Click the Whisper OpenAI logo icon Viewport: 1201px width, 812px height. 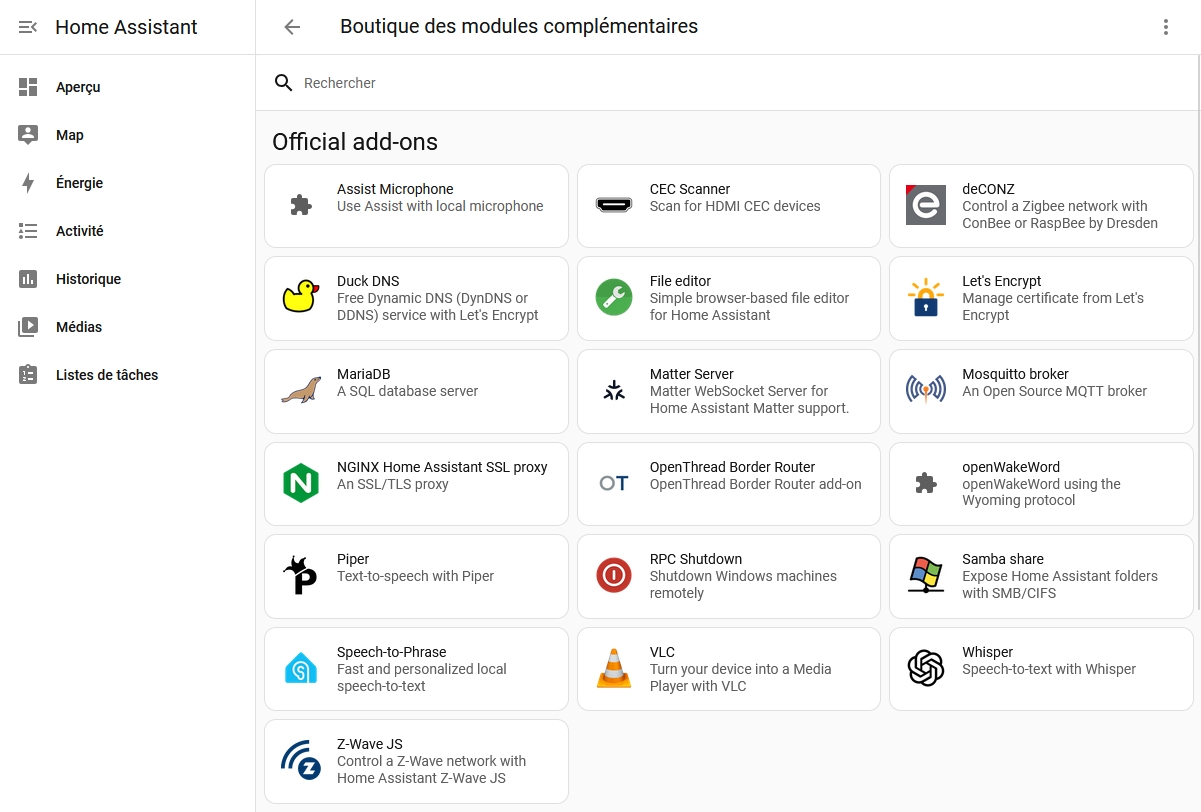pyautogui.click(x=926, y=668)
